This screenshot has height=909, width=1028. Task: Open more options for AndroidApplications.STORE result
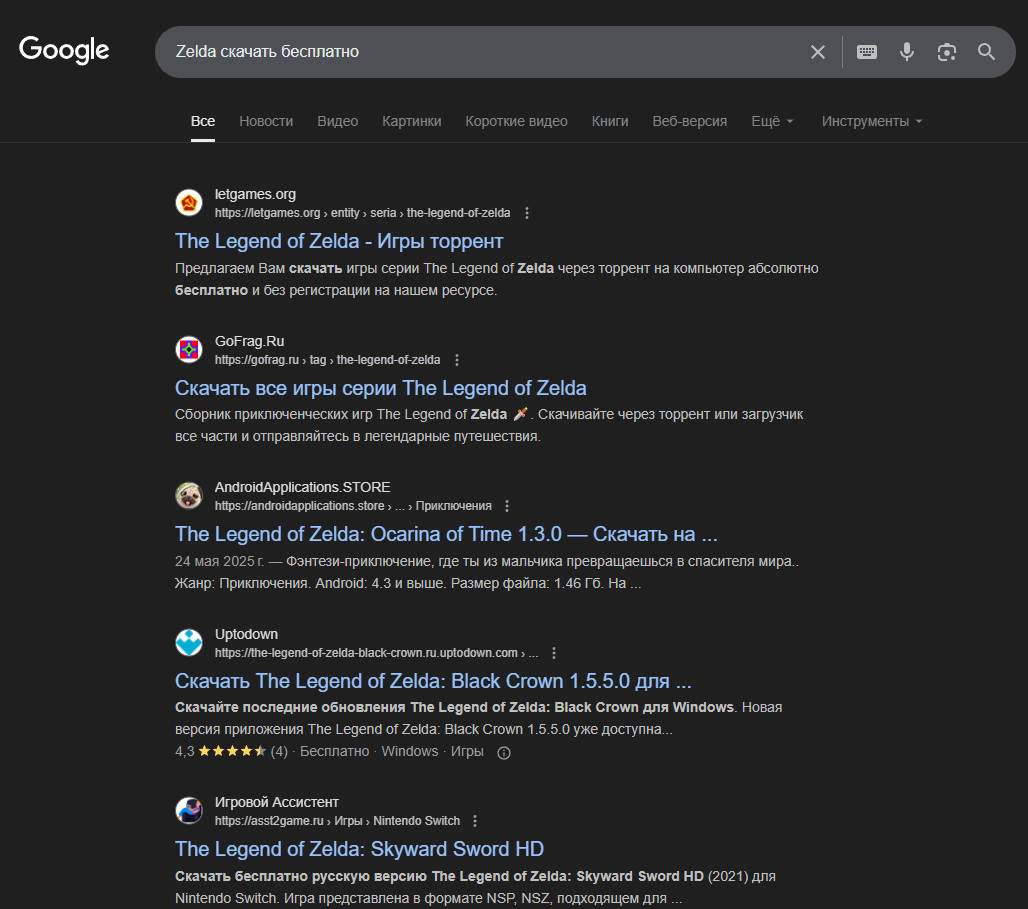(507, 506)
